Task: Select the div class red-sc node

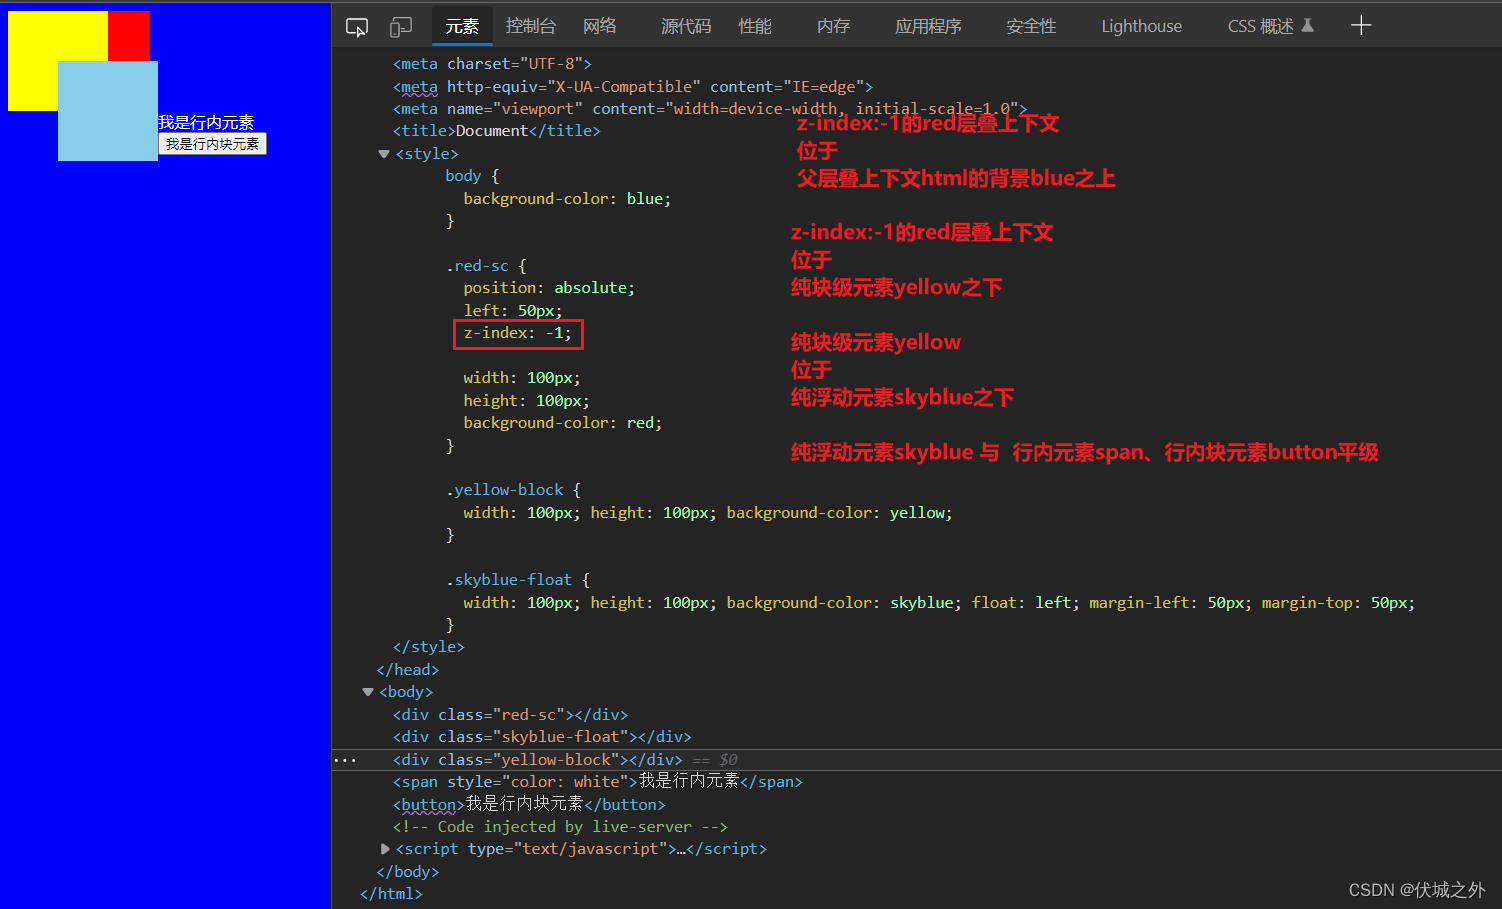Action: [x=510, y=715]
